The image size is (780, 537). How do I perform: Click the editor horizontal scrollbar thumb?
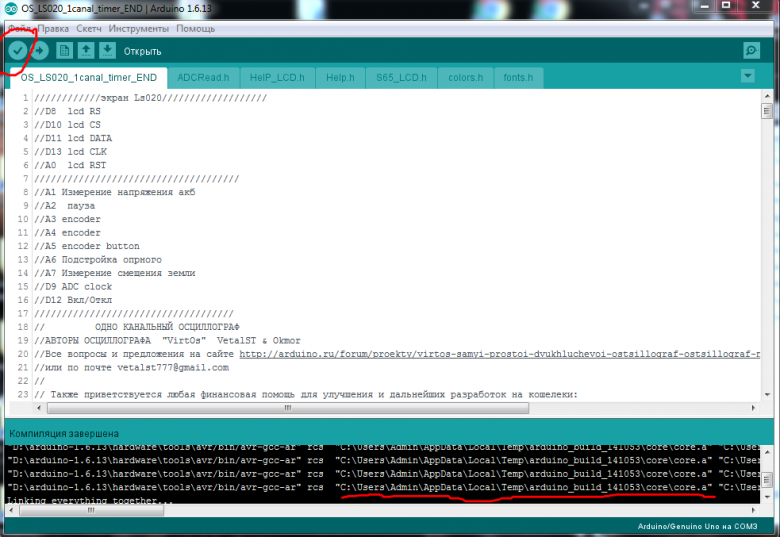pos(288,408)
